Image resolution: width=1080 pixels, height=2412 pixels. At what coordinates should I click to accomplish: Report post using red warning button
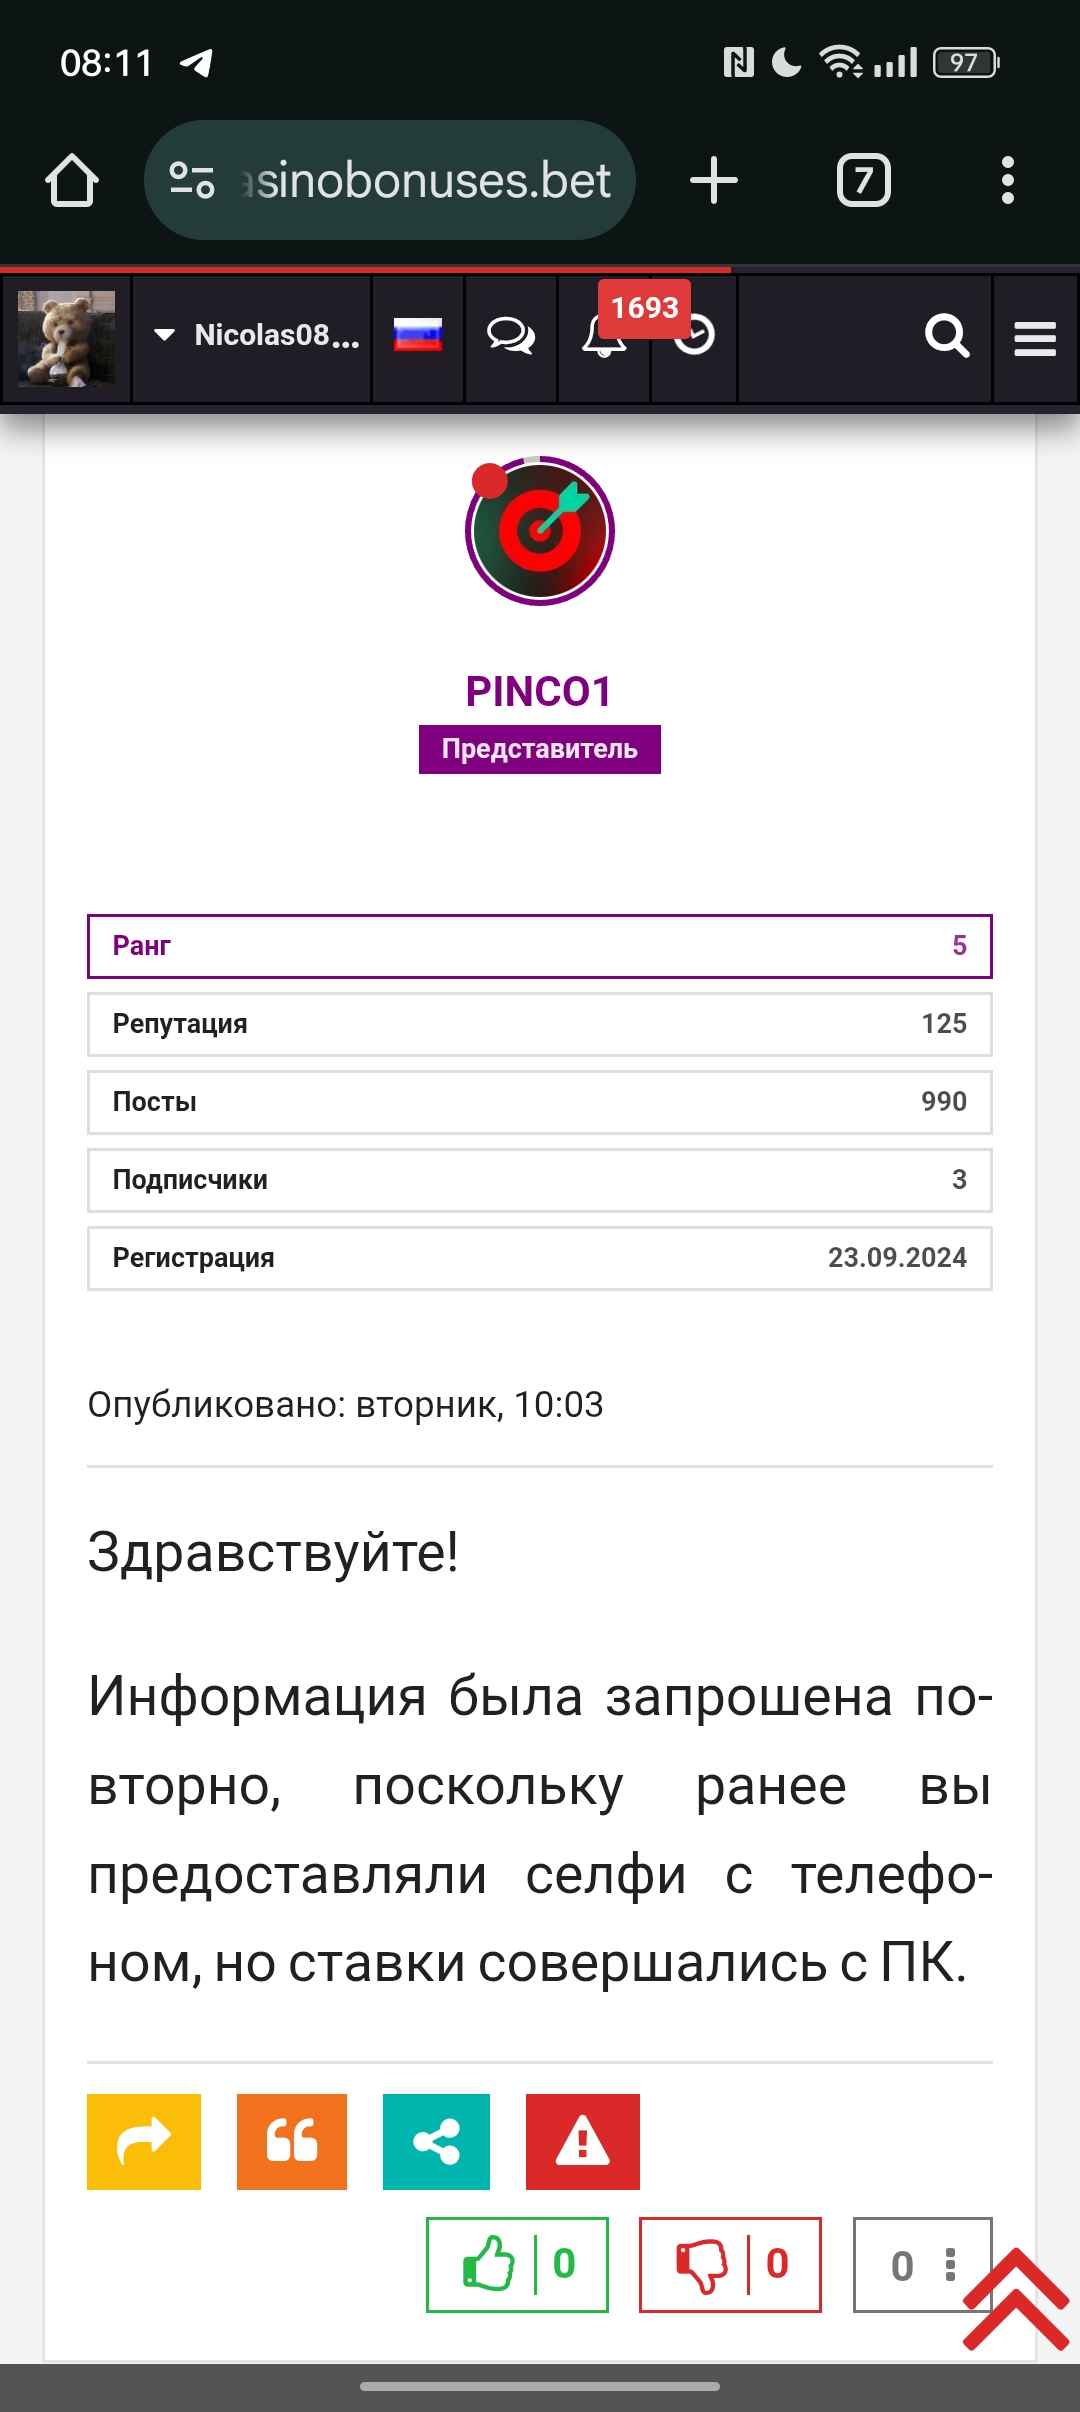pos(583,2142)
